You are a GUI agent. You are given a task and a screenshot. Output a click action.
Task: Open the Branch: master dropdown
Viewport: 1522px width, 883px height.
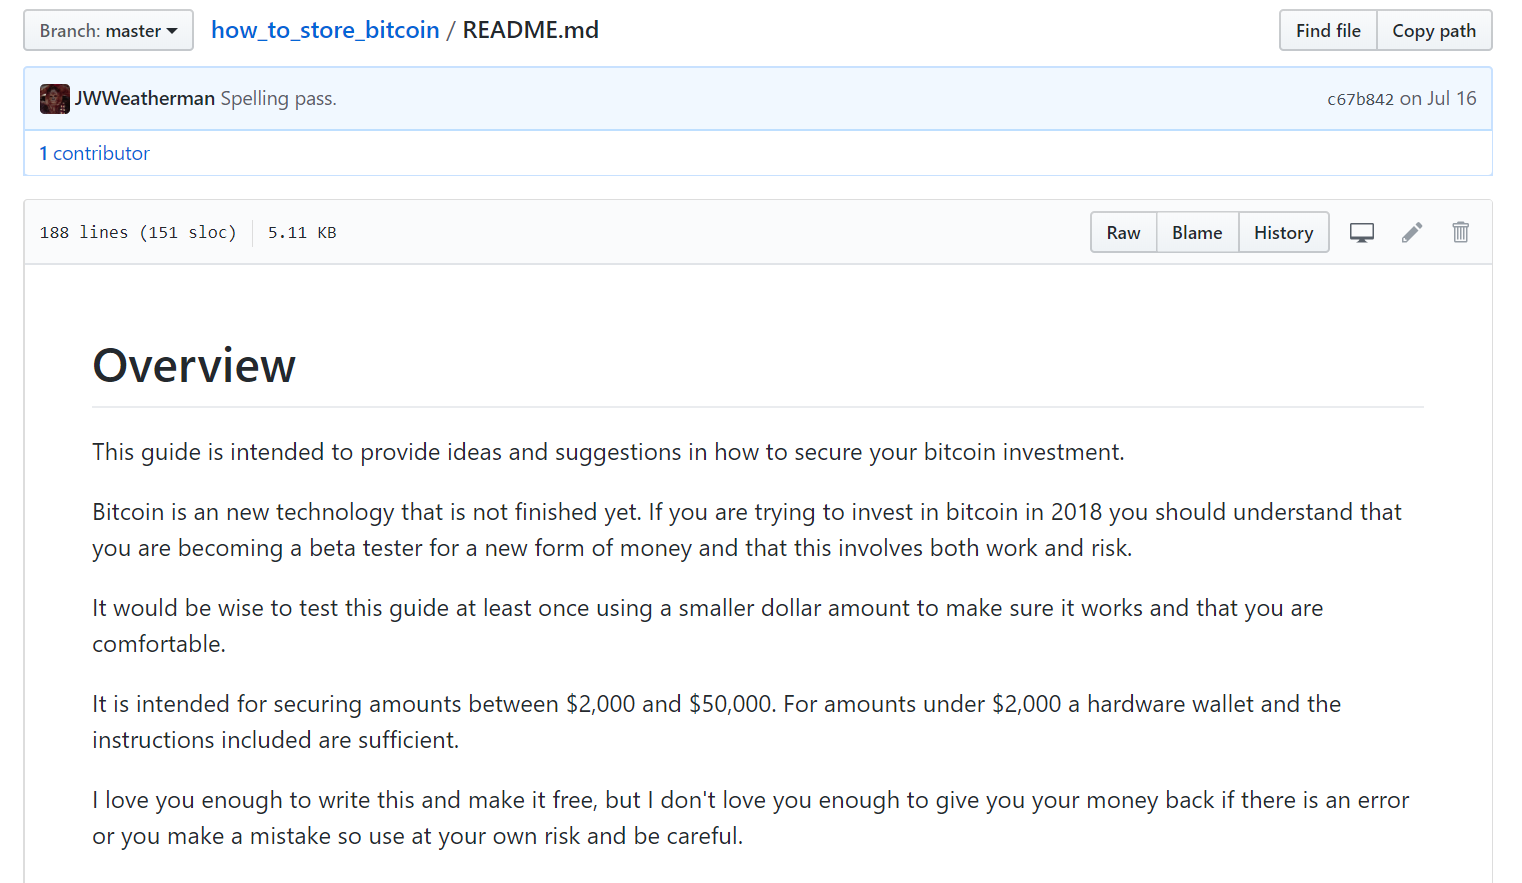(107, 31)
